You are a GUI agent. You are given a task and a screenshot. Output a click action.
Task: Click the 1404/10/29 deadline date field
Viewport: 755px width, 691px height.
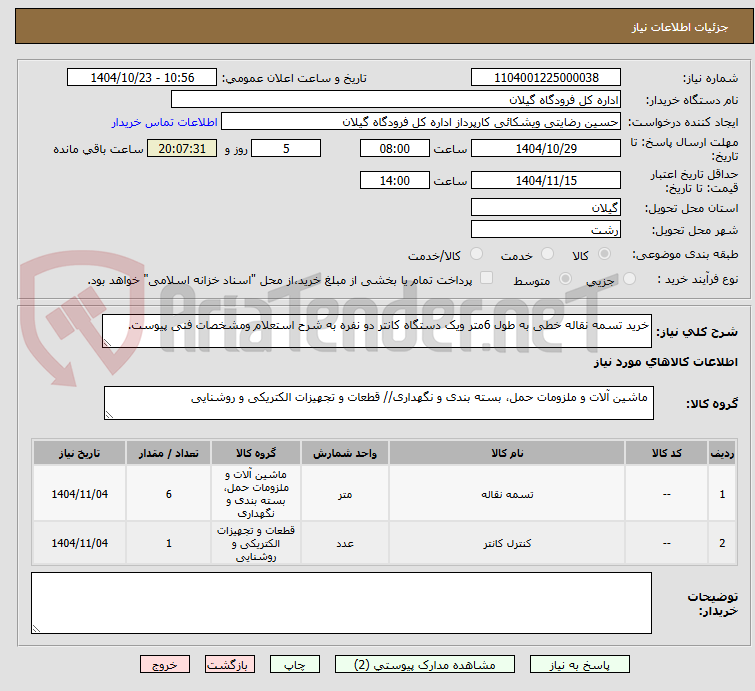546,148
